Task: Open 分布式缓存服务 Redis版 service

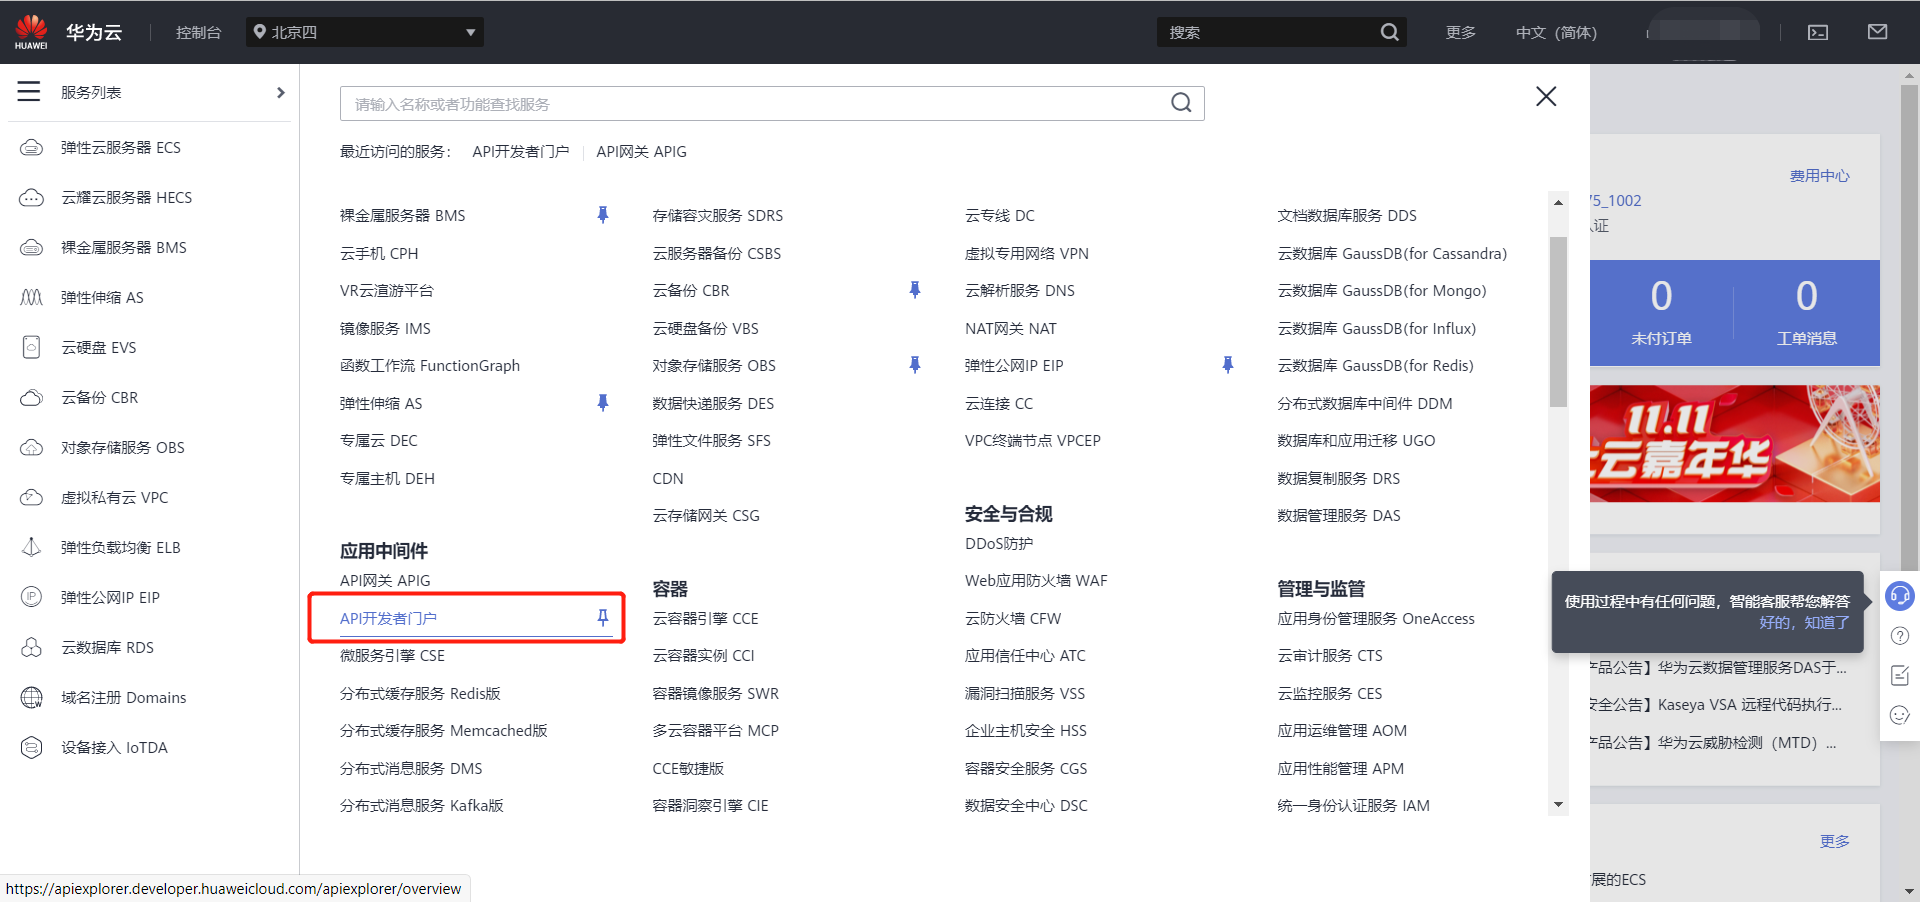Action: (x=420, y=693)
